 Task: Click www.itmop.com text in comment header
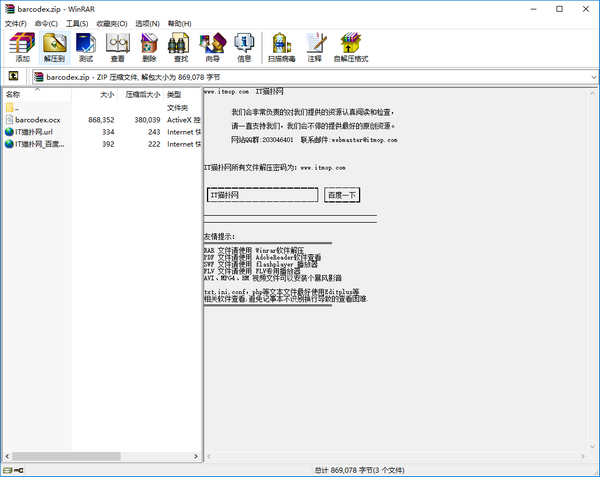[x=226, y=92]
